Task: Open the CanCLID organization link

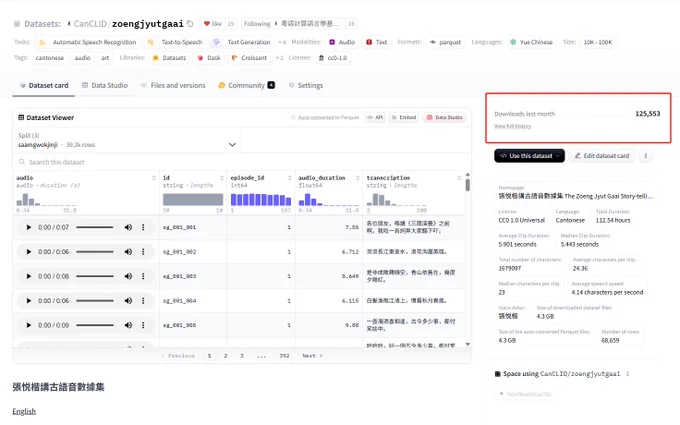Action: point(90,23)
